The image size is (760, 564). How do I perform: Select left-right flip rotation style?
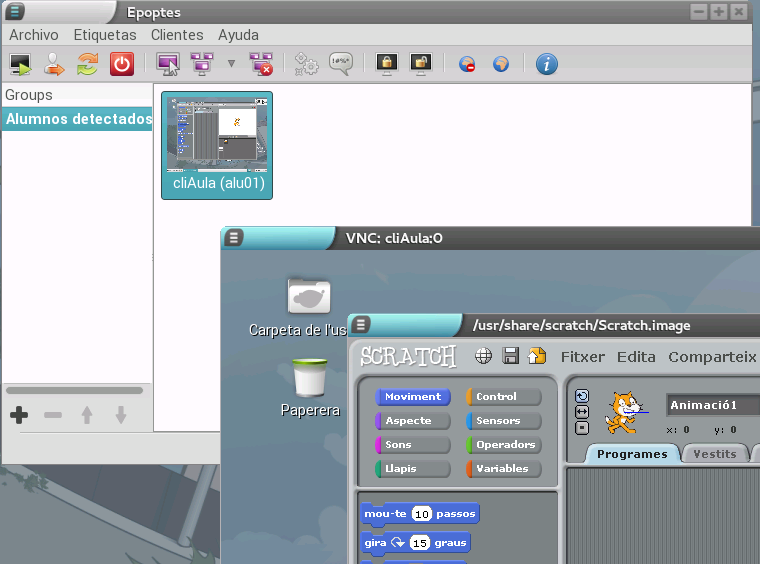(582, 412)
